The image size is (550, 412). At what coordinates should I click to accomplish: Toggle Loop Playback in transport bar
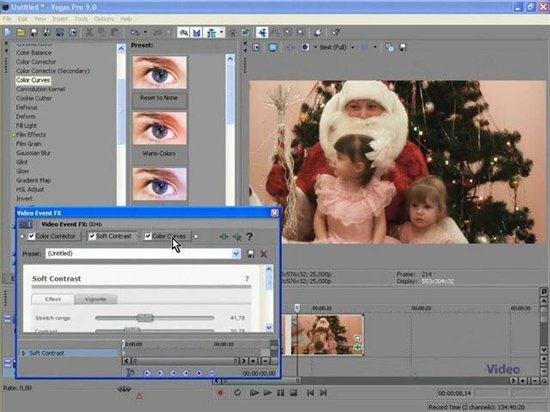(x=237, y=393)
